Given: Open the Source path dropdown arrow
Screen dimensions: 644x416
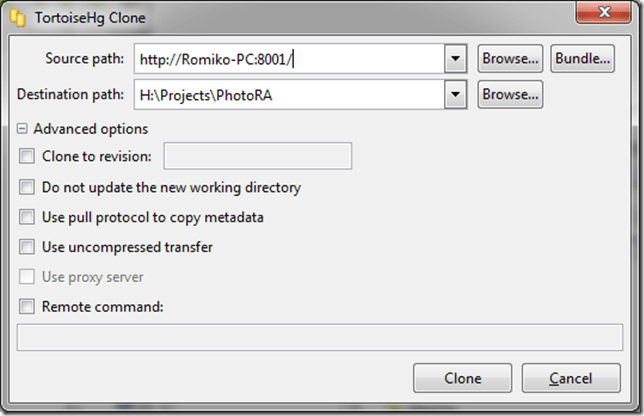Looking at the screenshot, I should click(x=456, y=59).
